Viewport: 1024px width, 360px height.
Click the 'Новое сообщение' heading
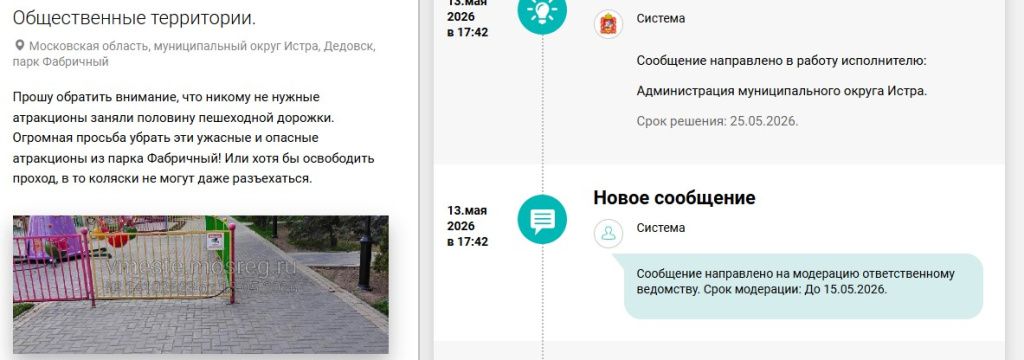(x=674, y=198)
